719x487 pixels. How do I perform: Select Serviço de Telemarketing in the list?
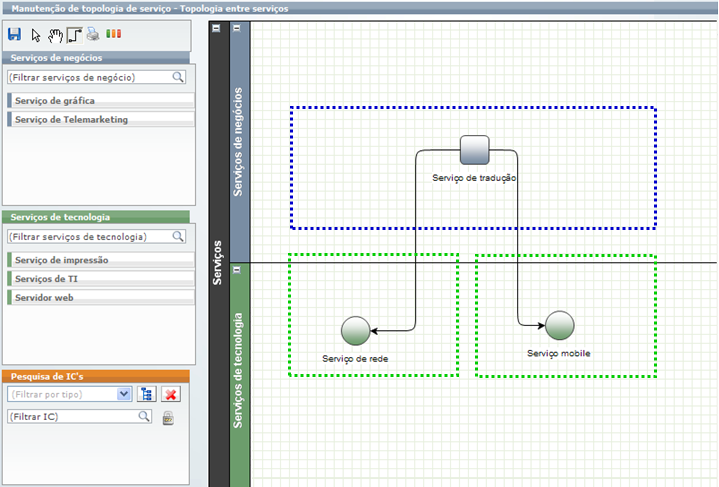pos(101,119)
